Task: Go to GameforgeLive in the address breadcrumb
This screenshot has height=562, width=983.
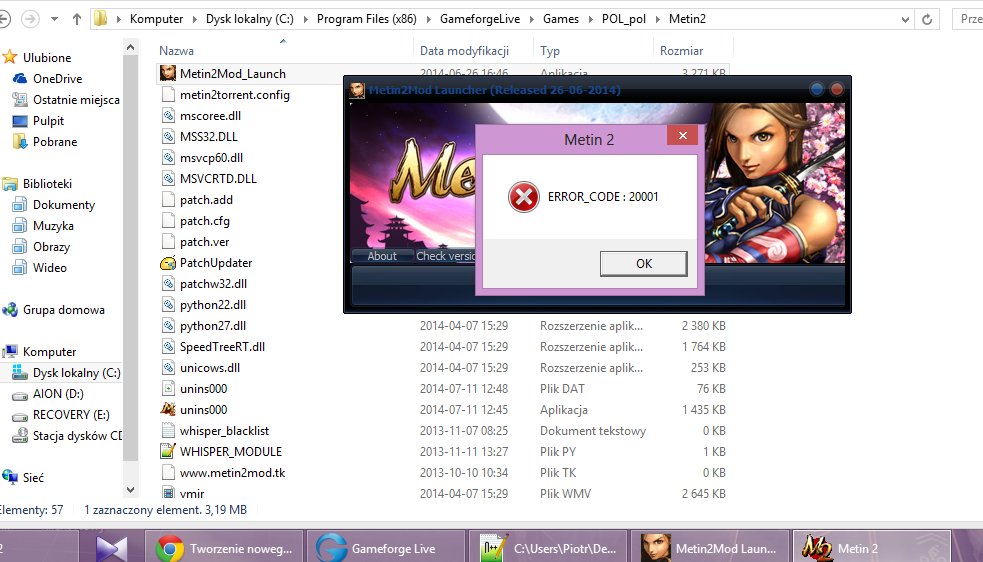Action: click(x=480, y=19)
